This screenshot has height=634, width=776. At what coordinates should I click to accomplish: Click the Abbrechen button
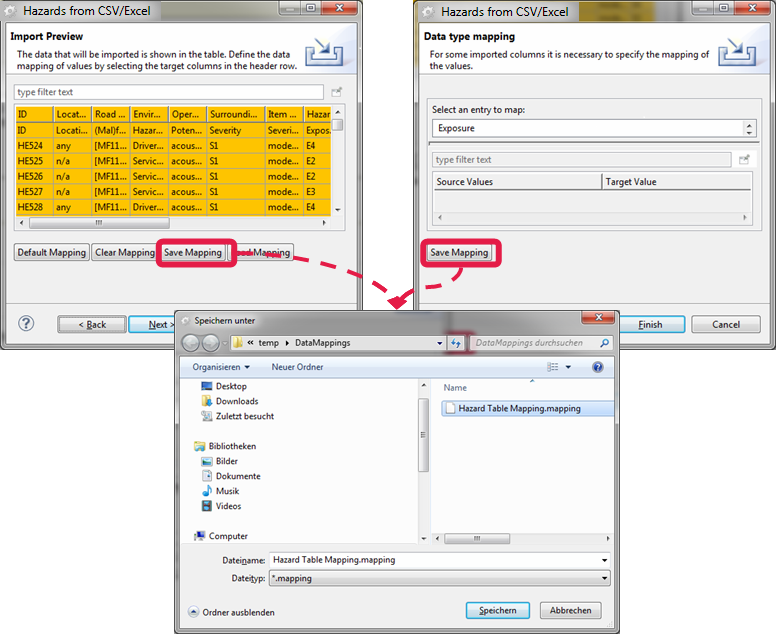coord(571,611)
